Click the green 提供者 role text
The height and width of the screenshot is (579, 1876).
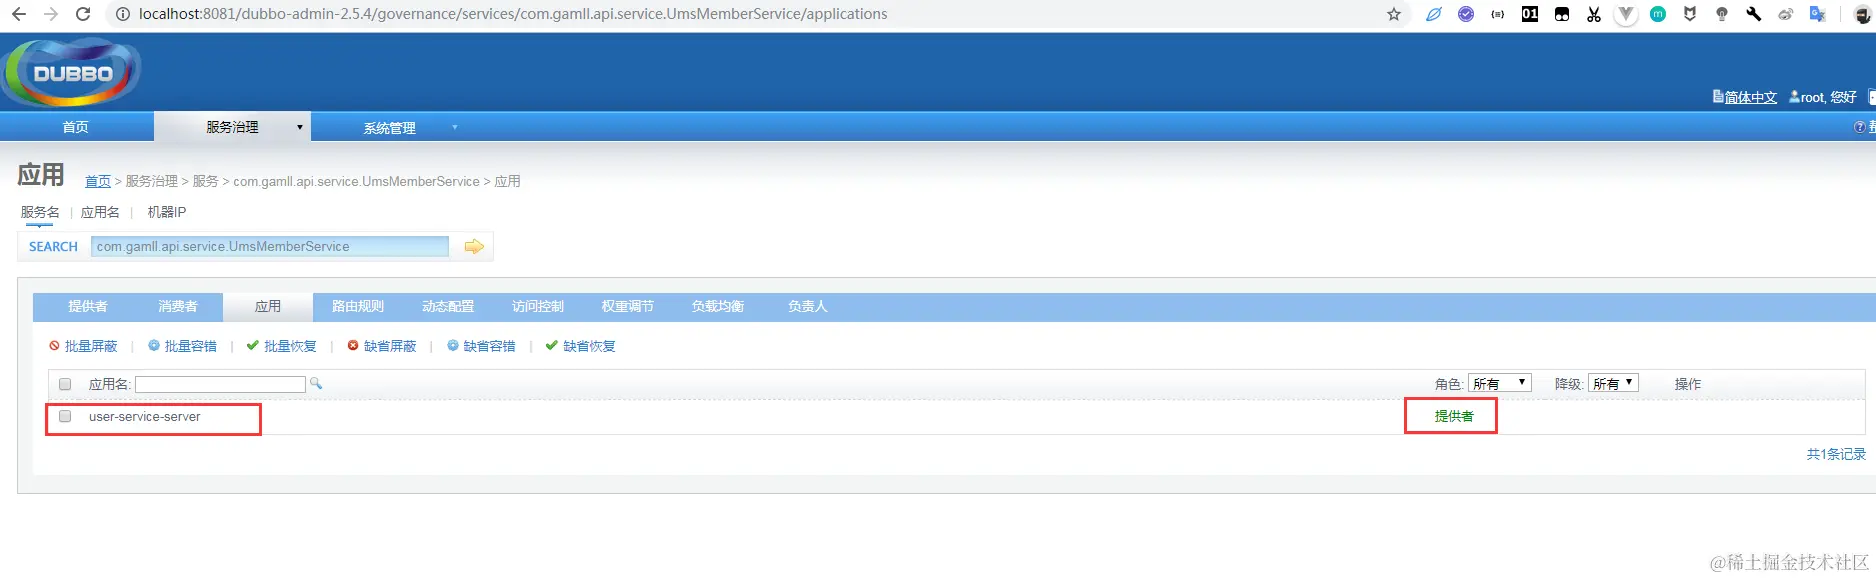(x=1454, y=416)
